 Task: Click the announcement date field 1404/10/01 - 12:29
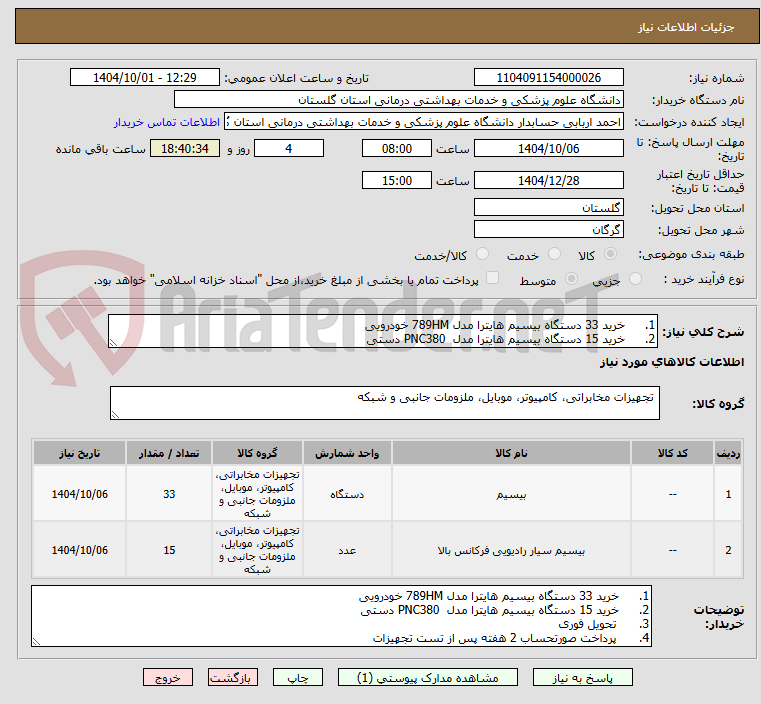point(145,78)
